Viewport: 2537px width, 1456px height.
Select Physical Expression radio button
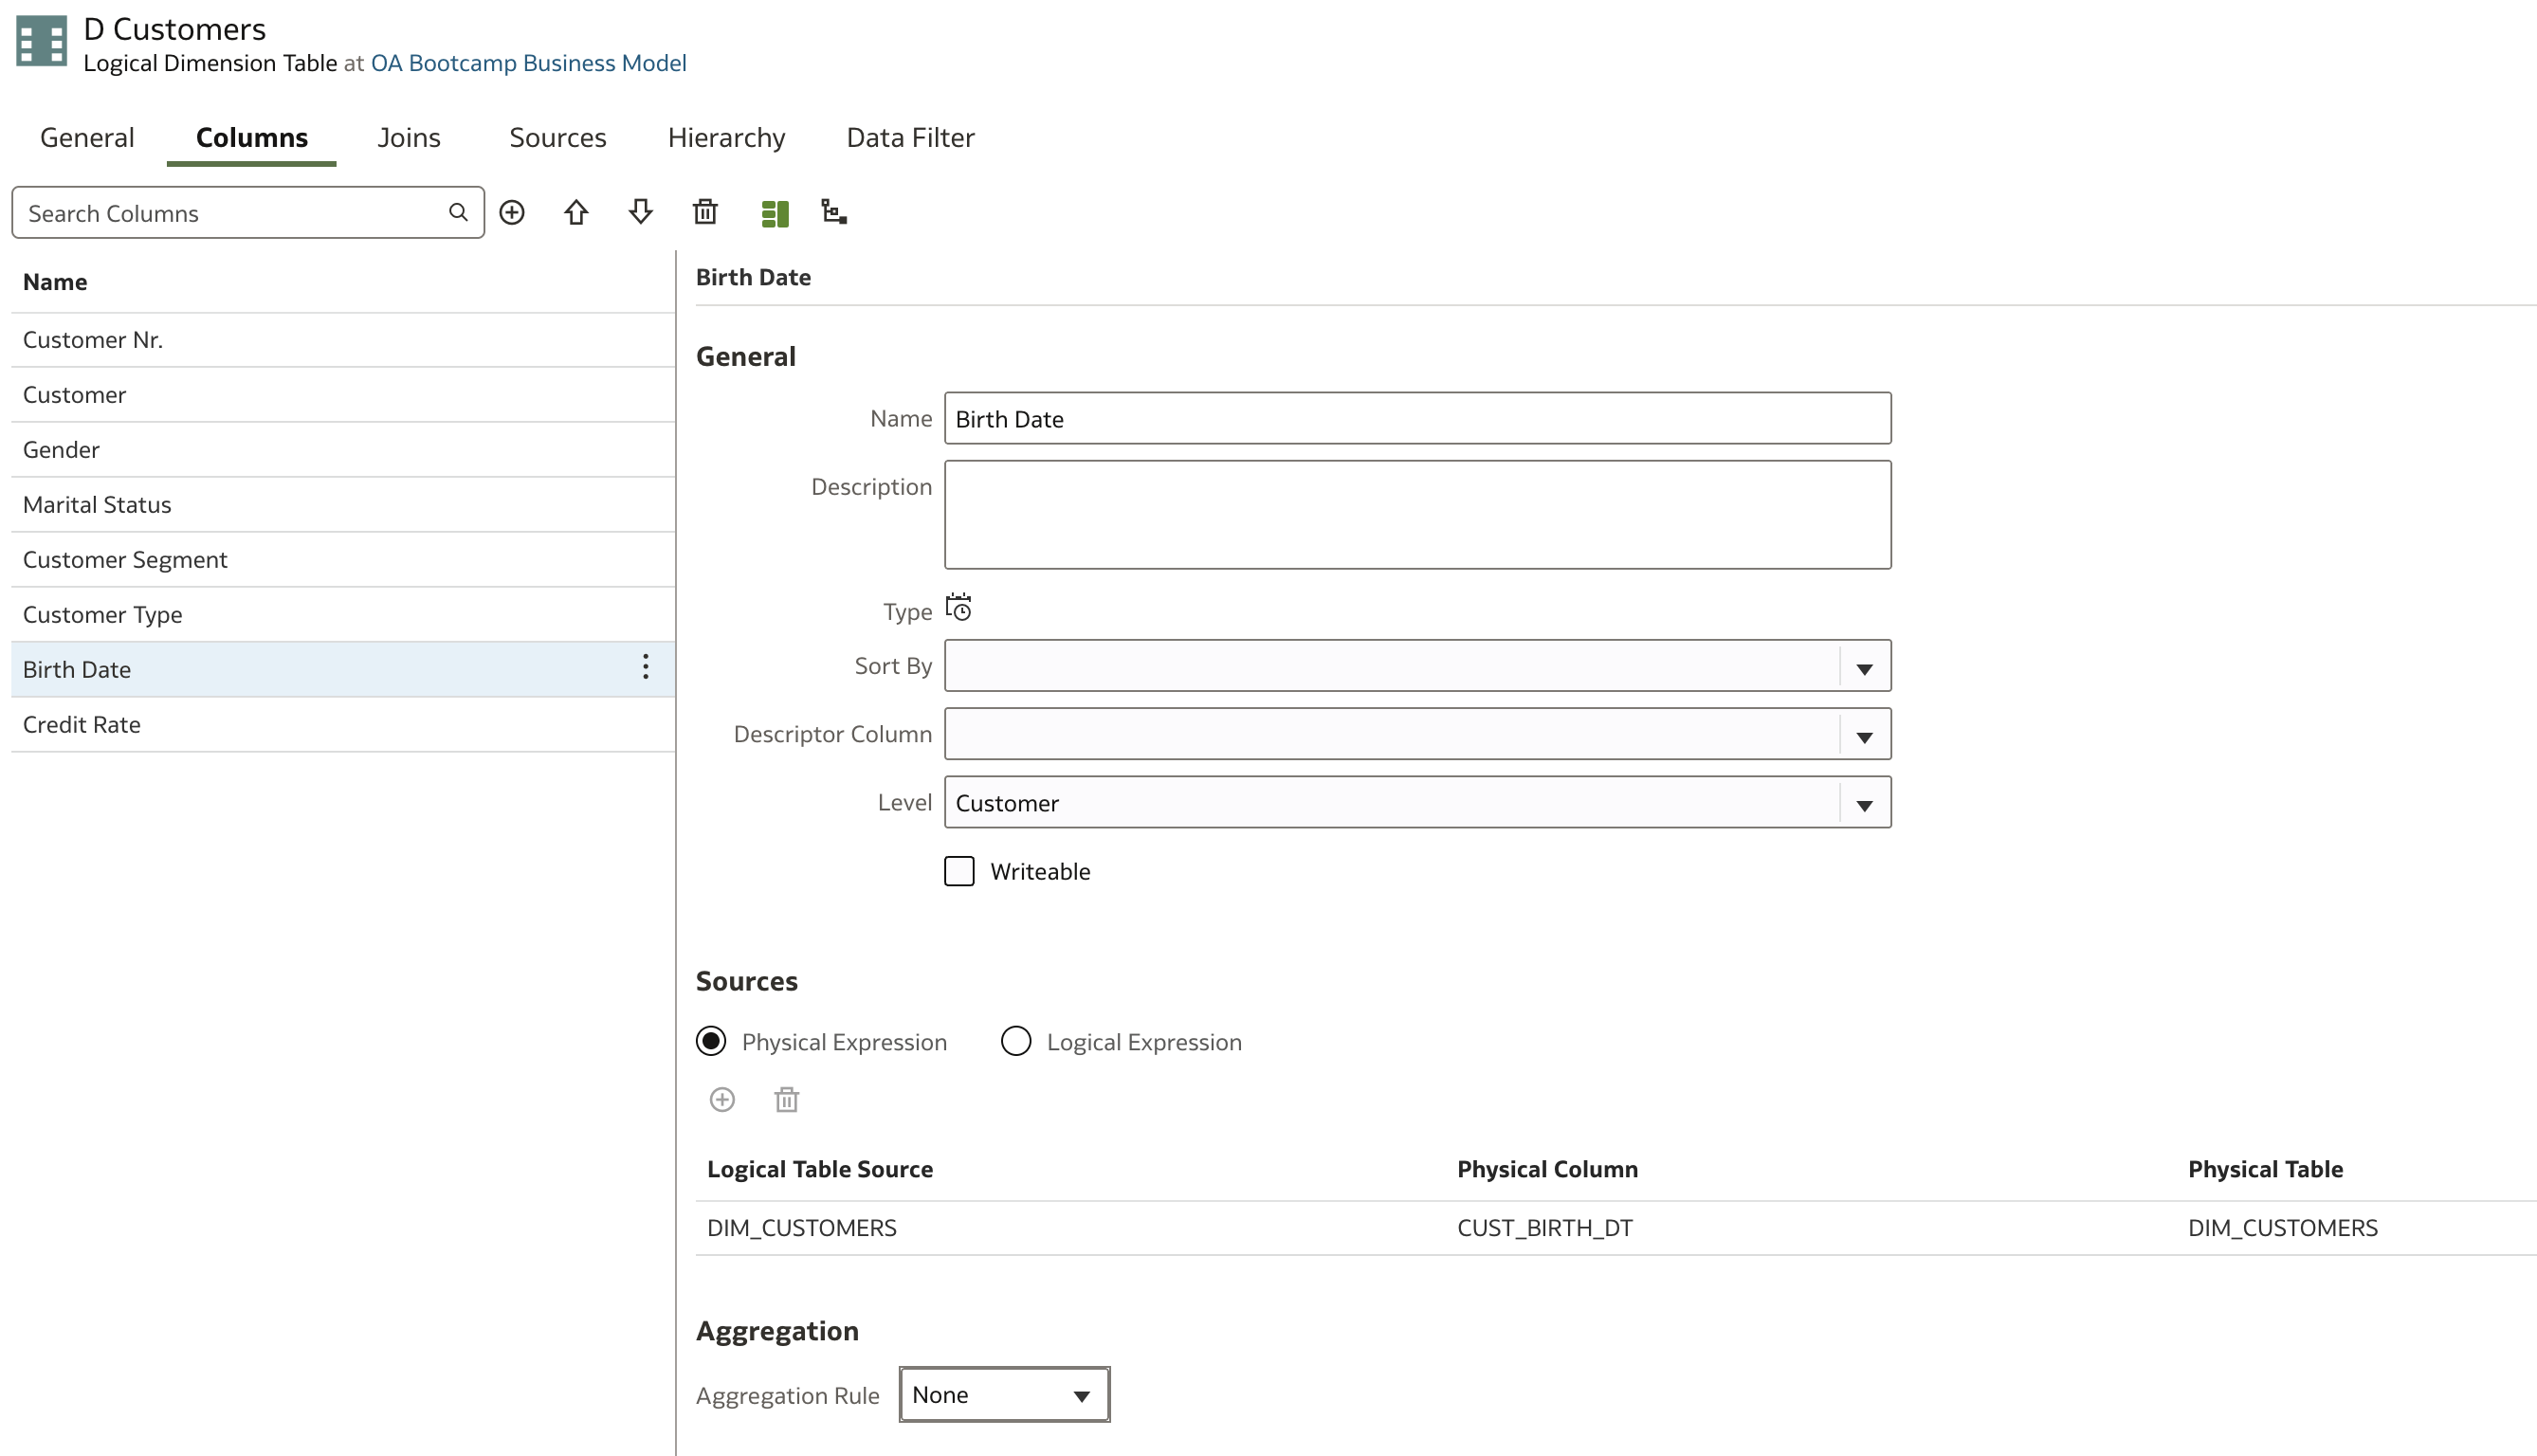[711, 1041]
